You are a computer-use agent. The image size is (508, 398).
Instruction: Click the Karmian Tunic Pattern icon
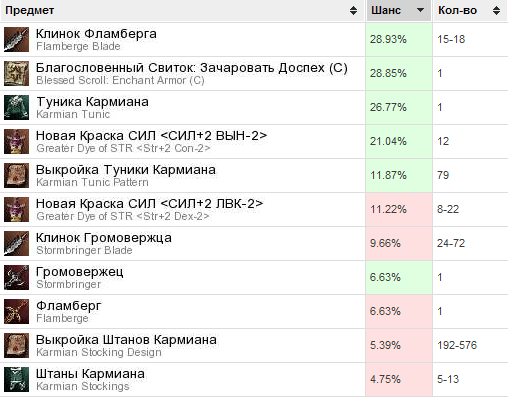16,176
